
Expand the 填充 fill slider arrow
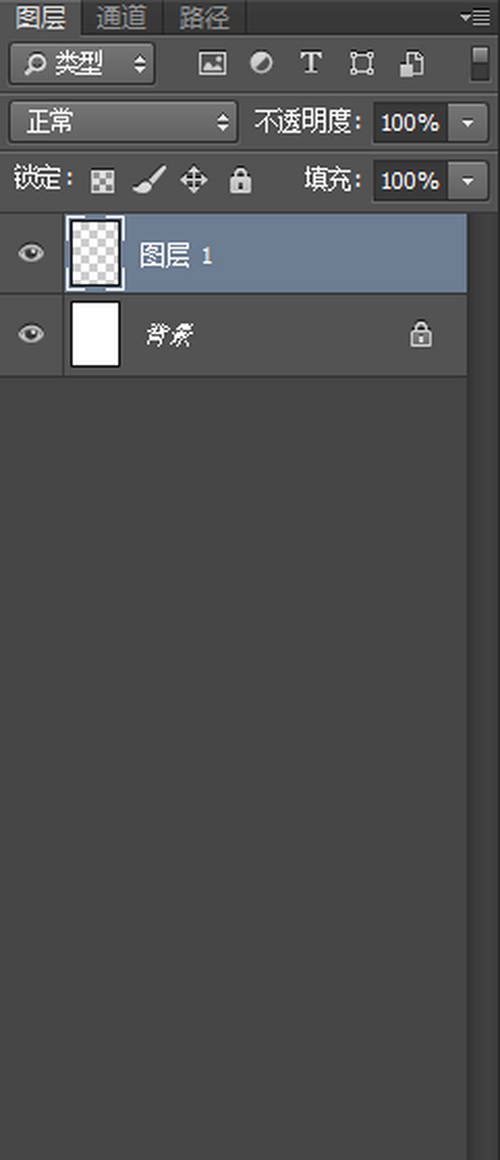tap(467, 181)
